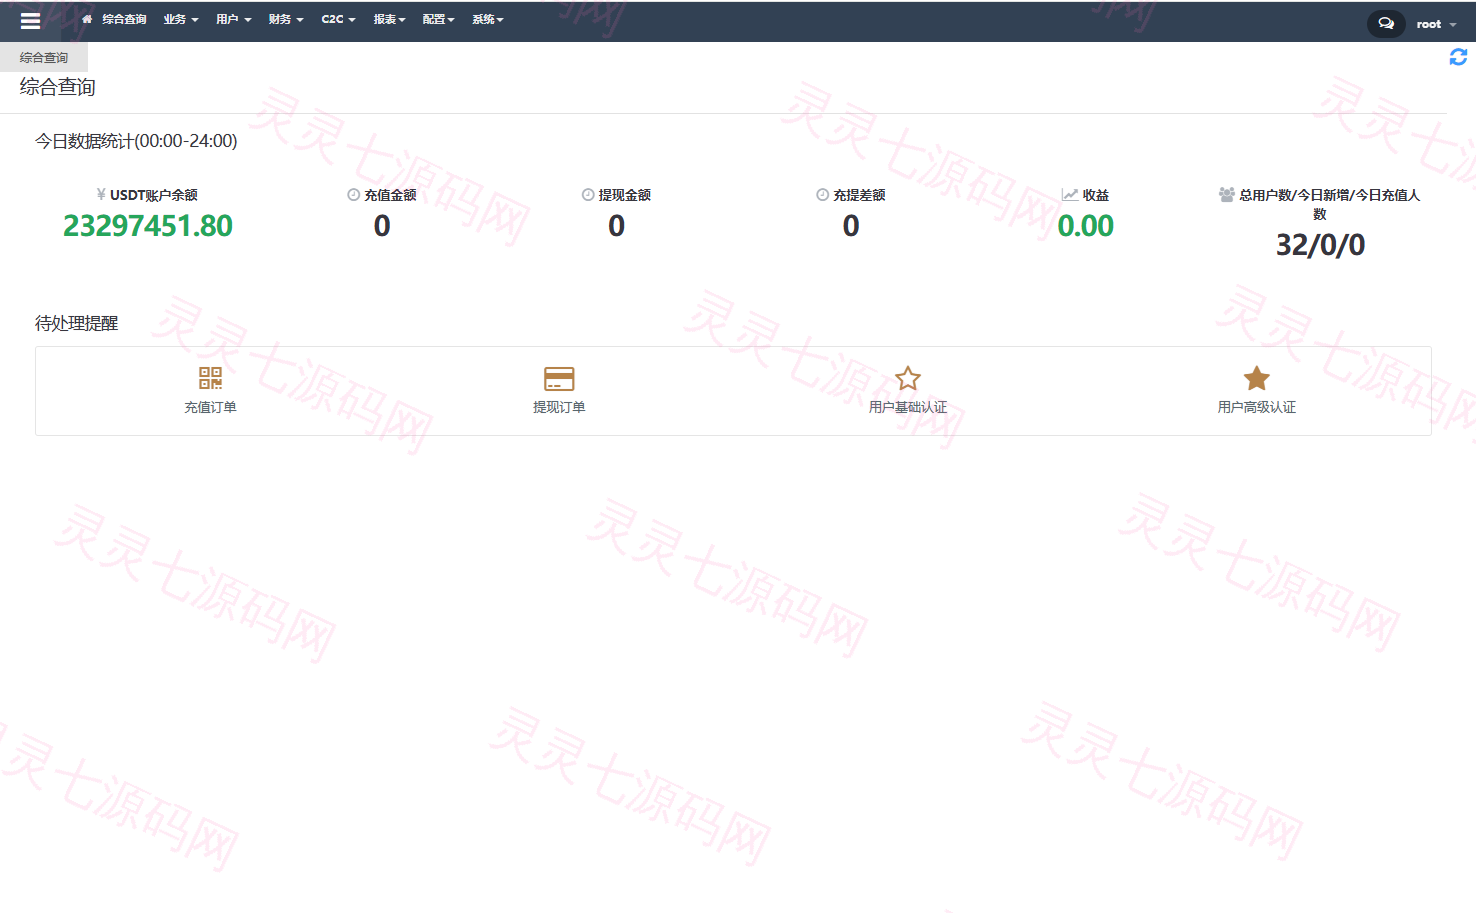Expand the 报表 dropdown menu
1476x913 pixels.
click(x=389, y=19)
